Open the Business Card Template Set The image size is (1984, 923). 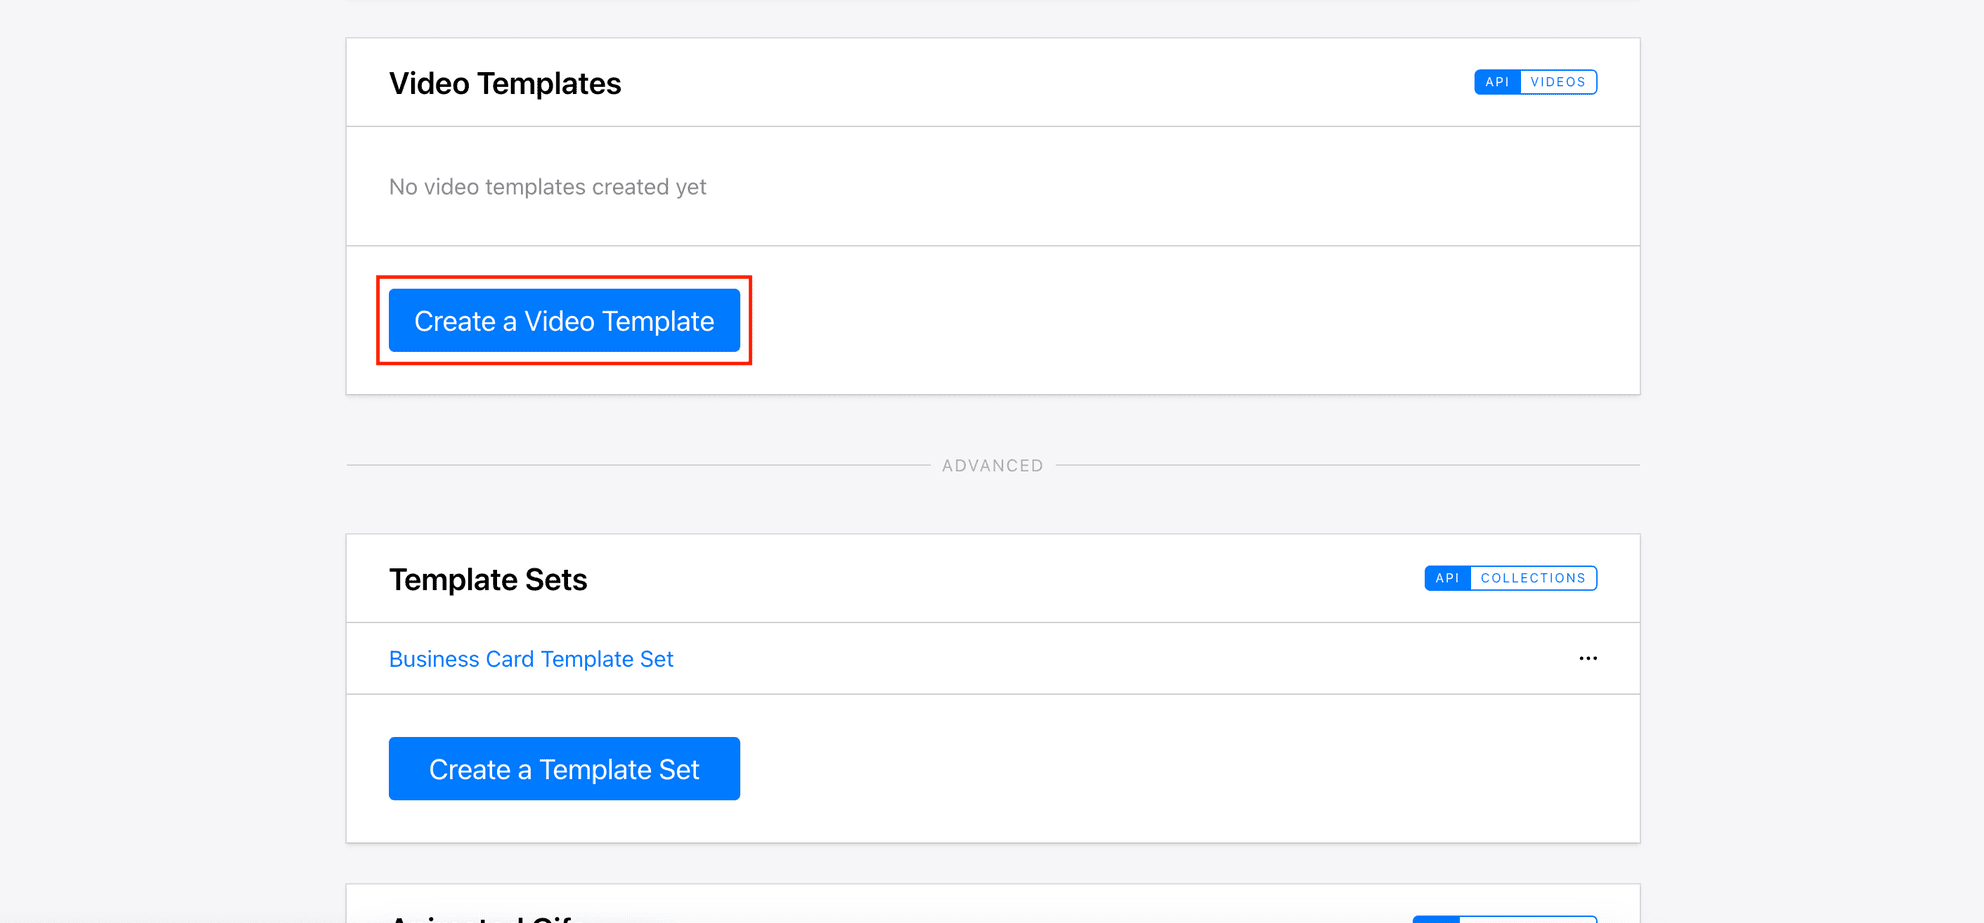(x=531, y=658)
